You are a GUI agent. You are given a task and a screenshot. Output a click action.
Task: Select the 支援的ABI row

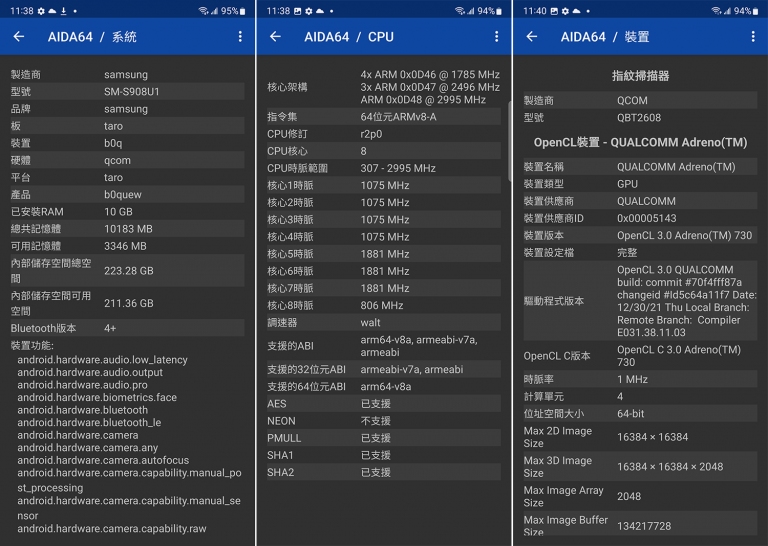(384, 346)
